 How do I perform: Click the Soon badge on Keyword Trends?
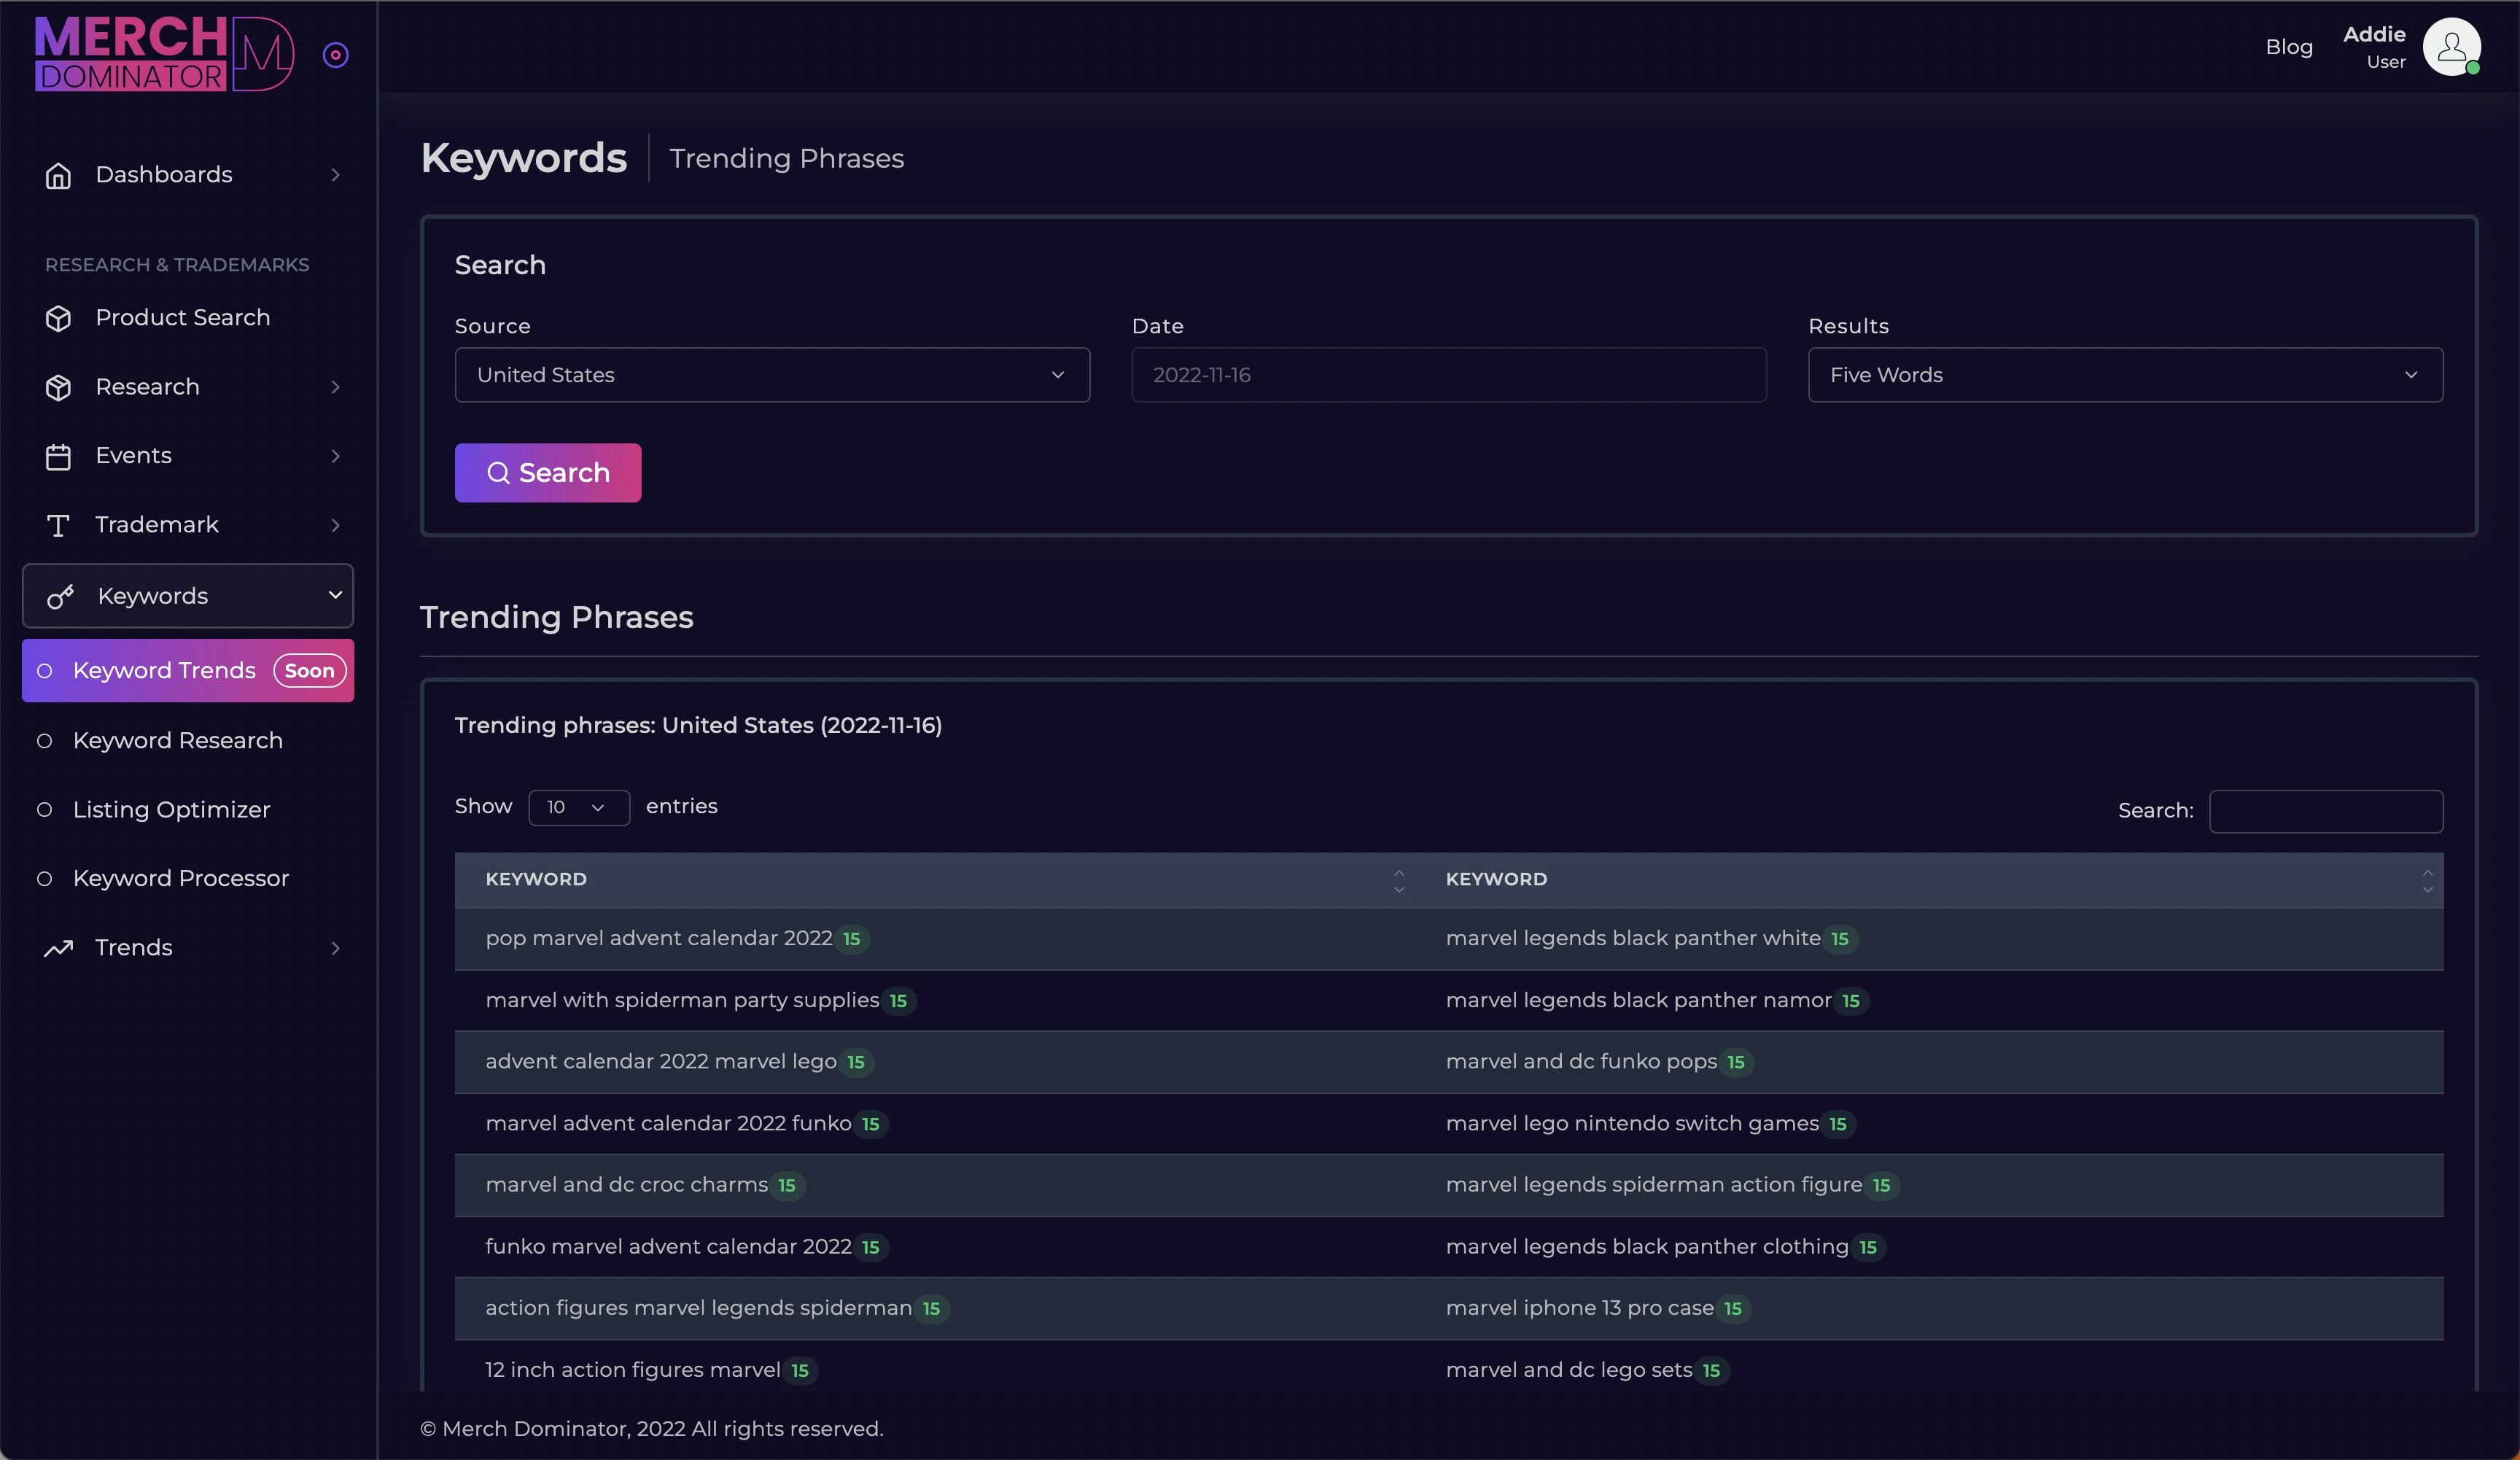click(309, 671)
